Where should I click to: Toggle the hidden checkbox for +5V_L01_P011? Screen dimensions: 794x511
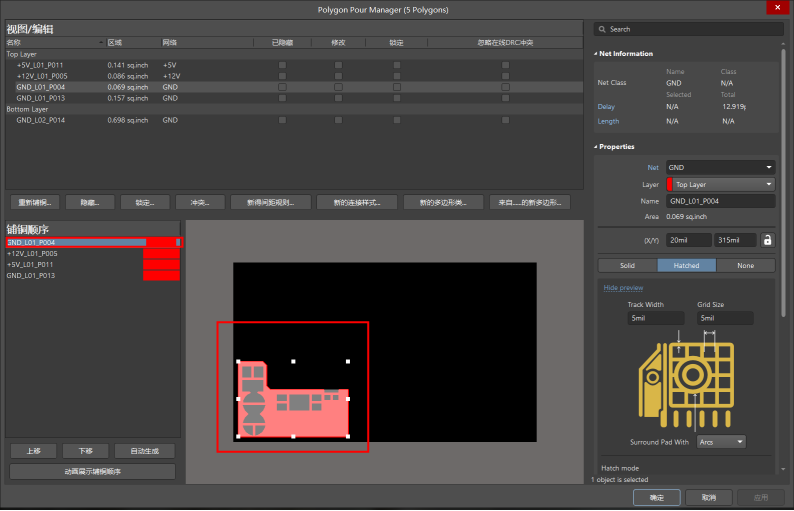click(282, 65)
